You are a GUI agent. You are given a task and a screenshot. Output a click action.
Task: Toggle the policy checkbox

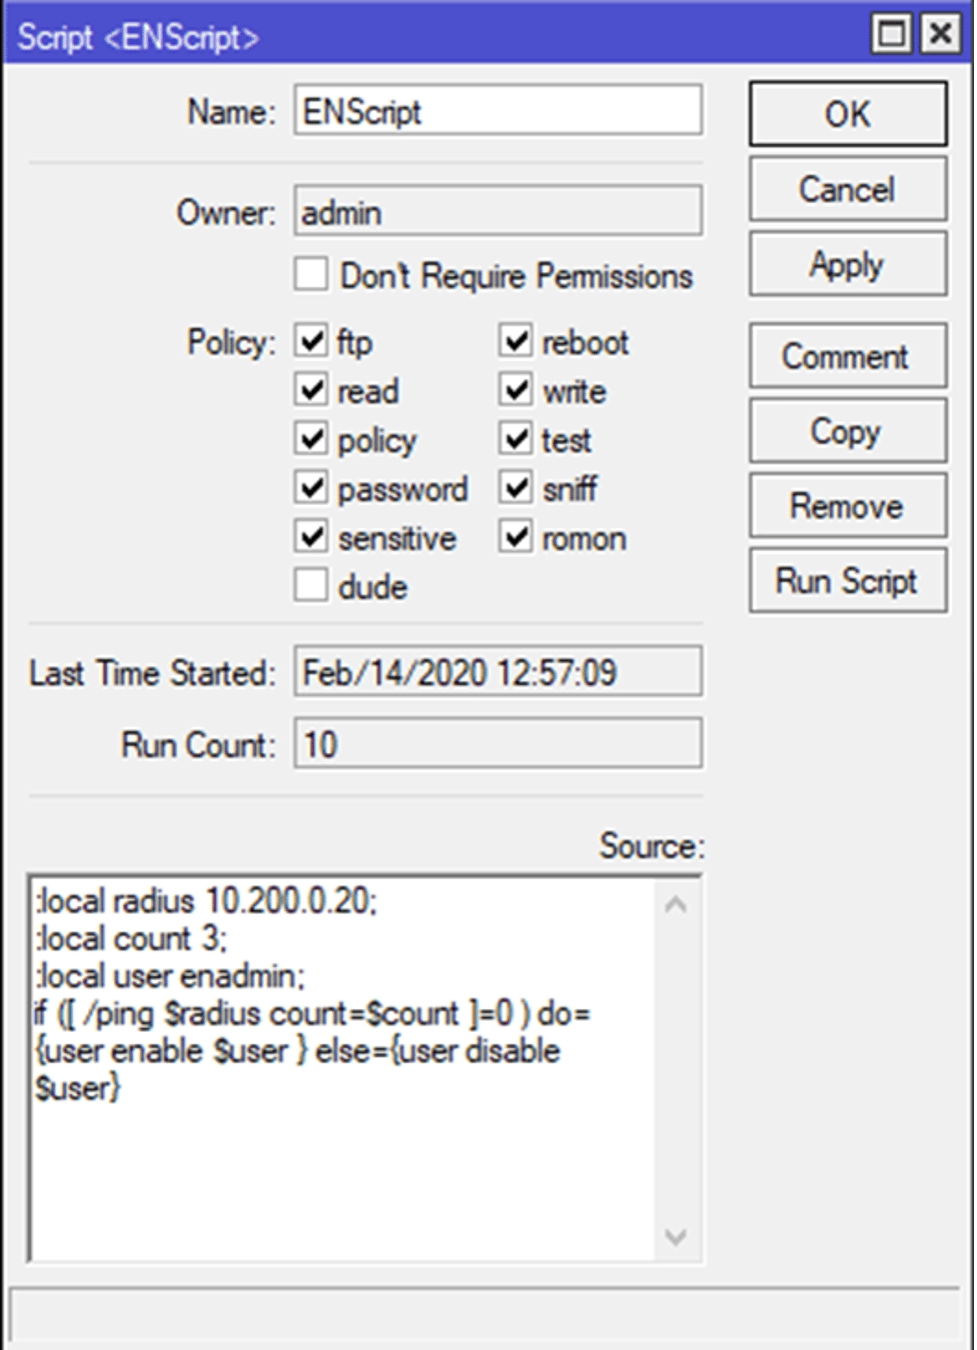[x=311, y=439]
